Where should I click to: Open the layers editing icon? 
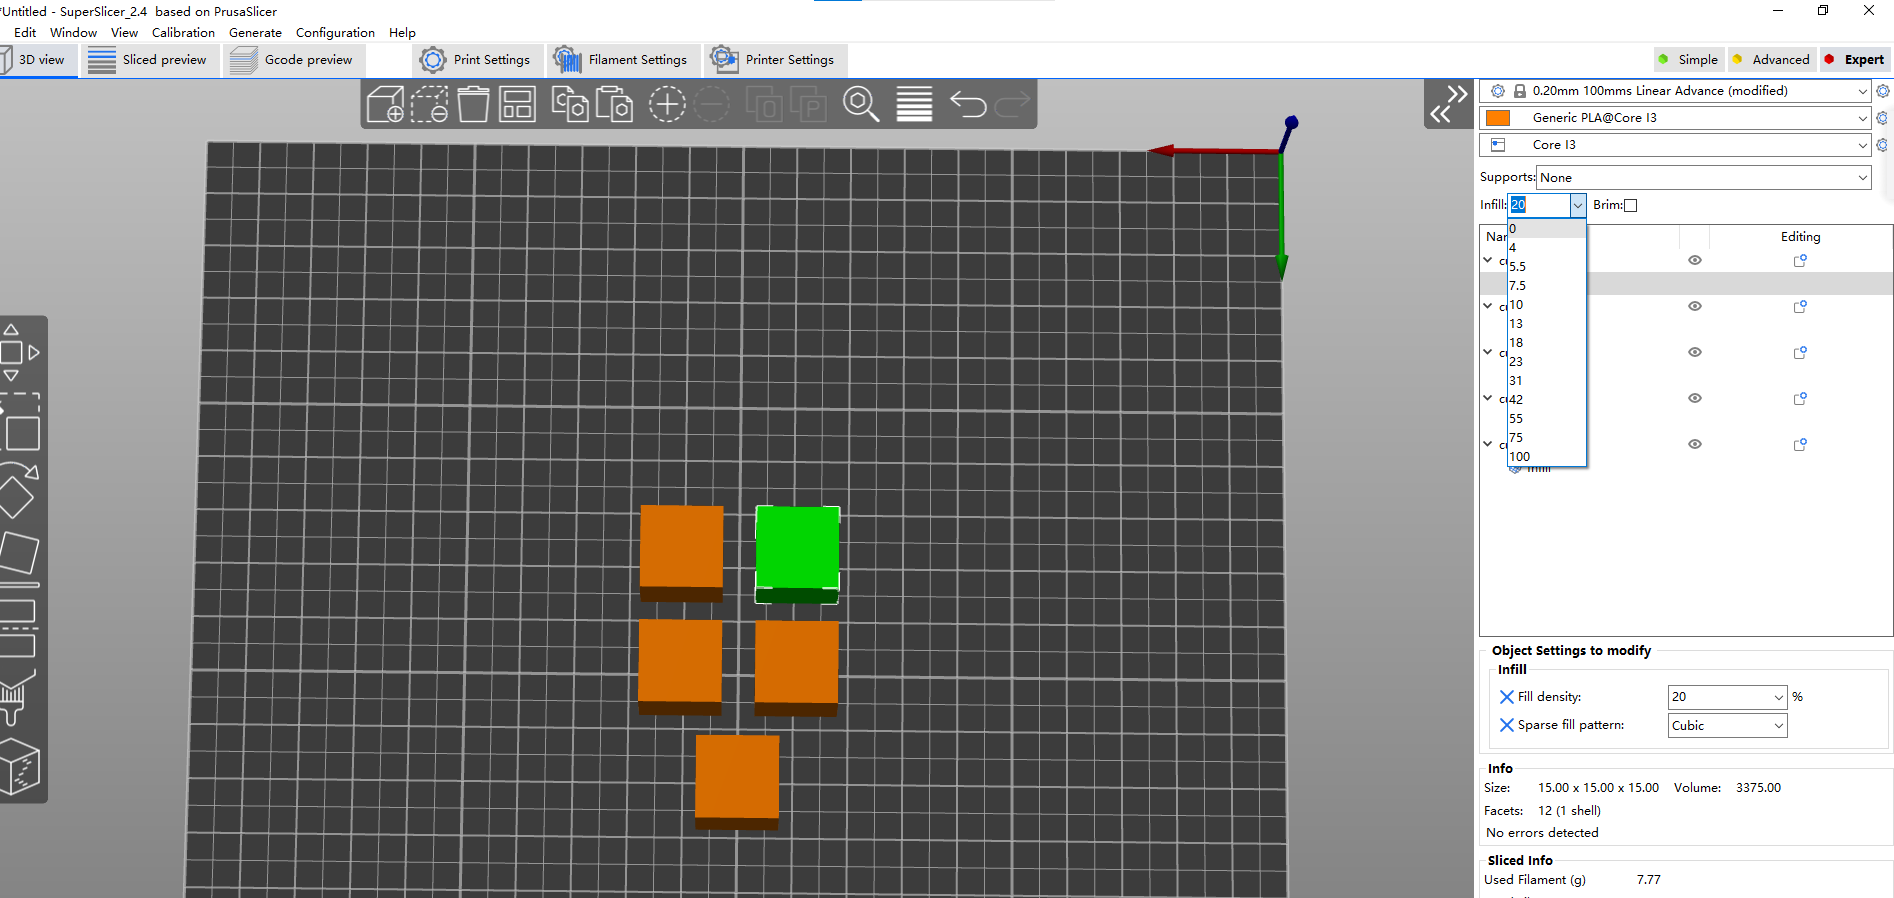pyautogui.click(x=914, y=104)
